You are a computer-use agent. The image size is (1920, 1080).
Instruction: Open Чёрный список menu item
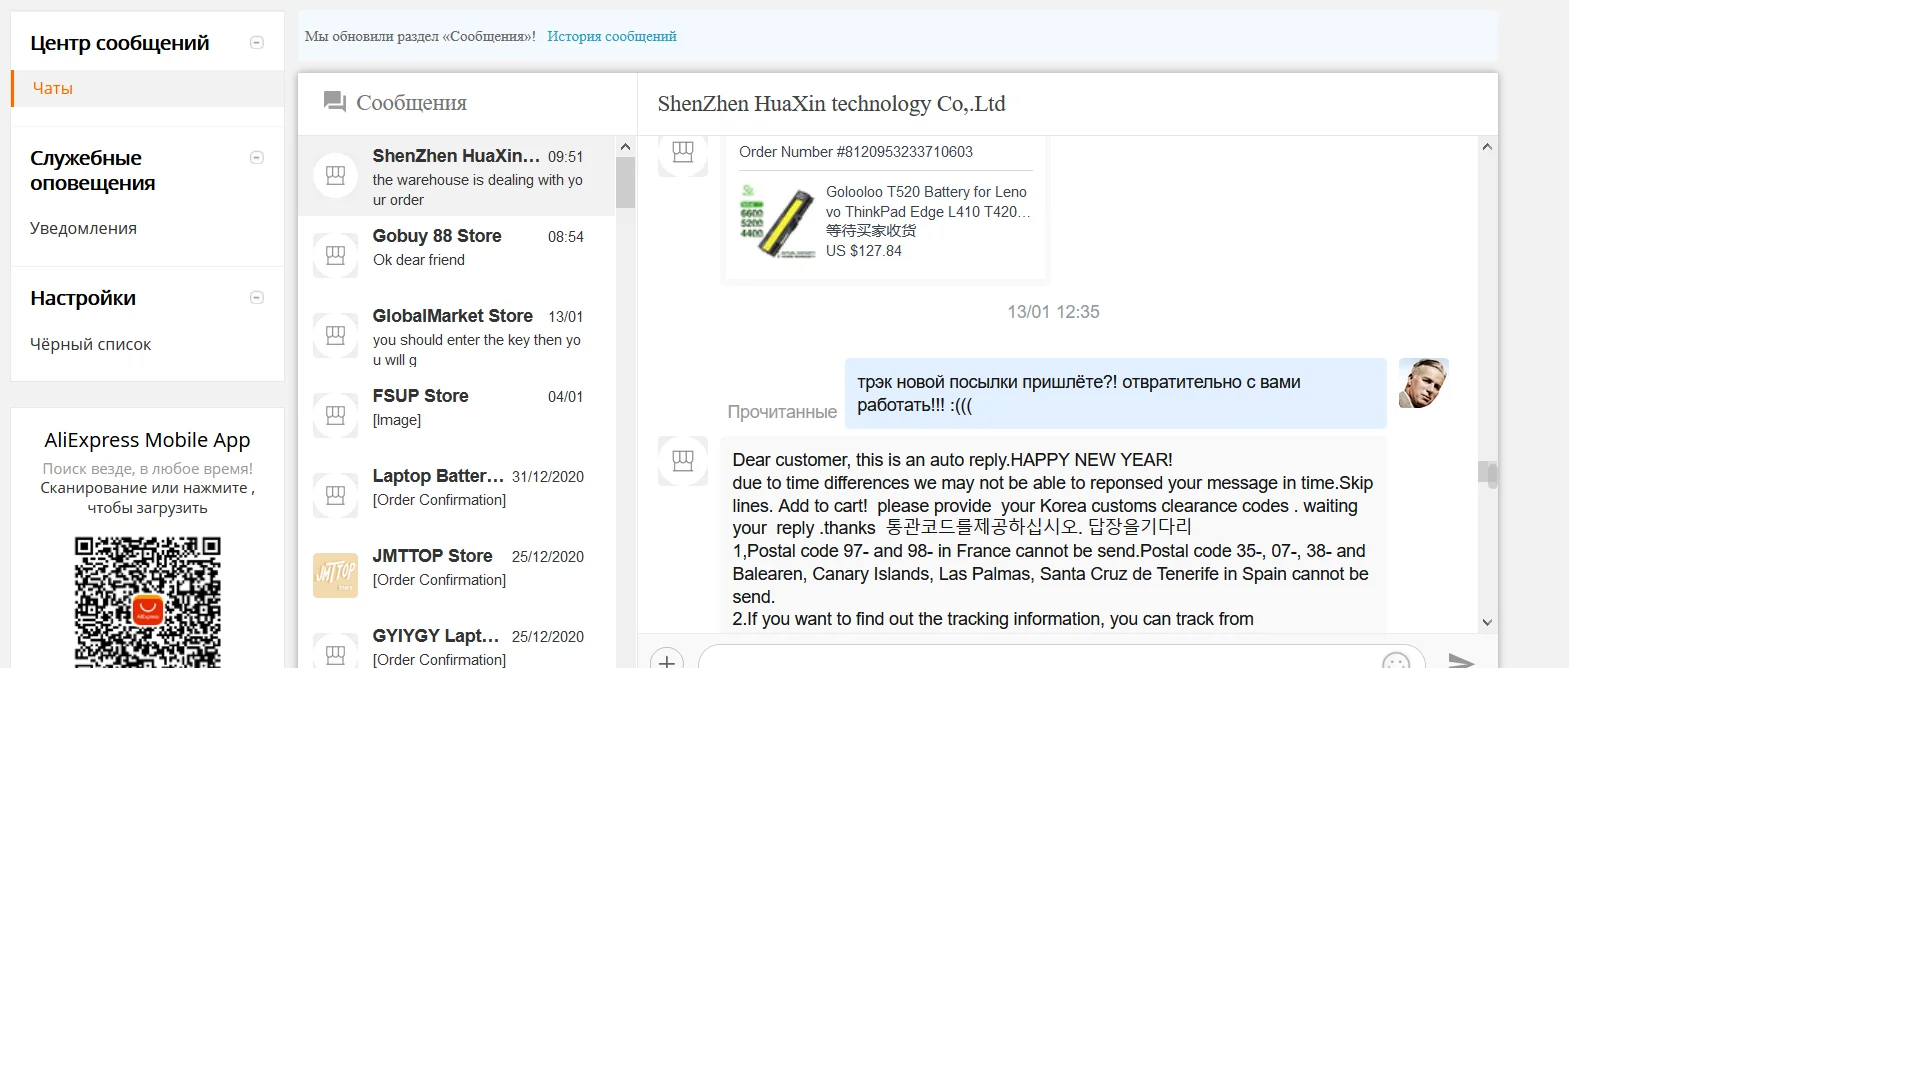(x=90, y=344)
